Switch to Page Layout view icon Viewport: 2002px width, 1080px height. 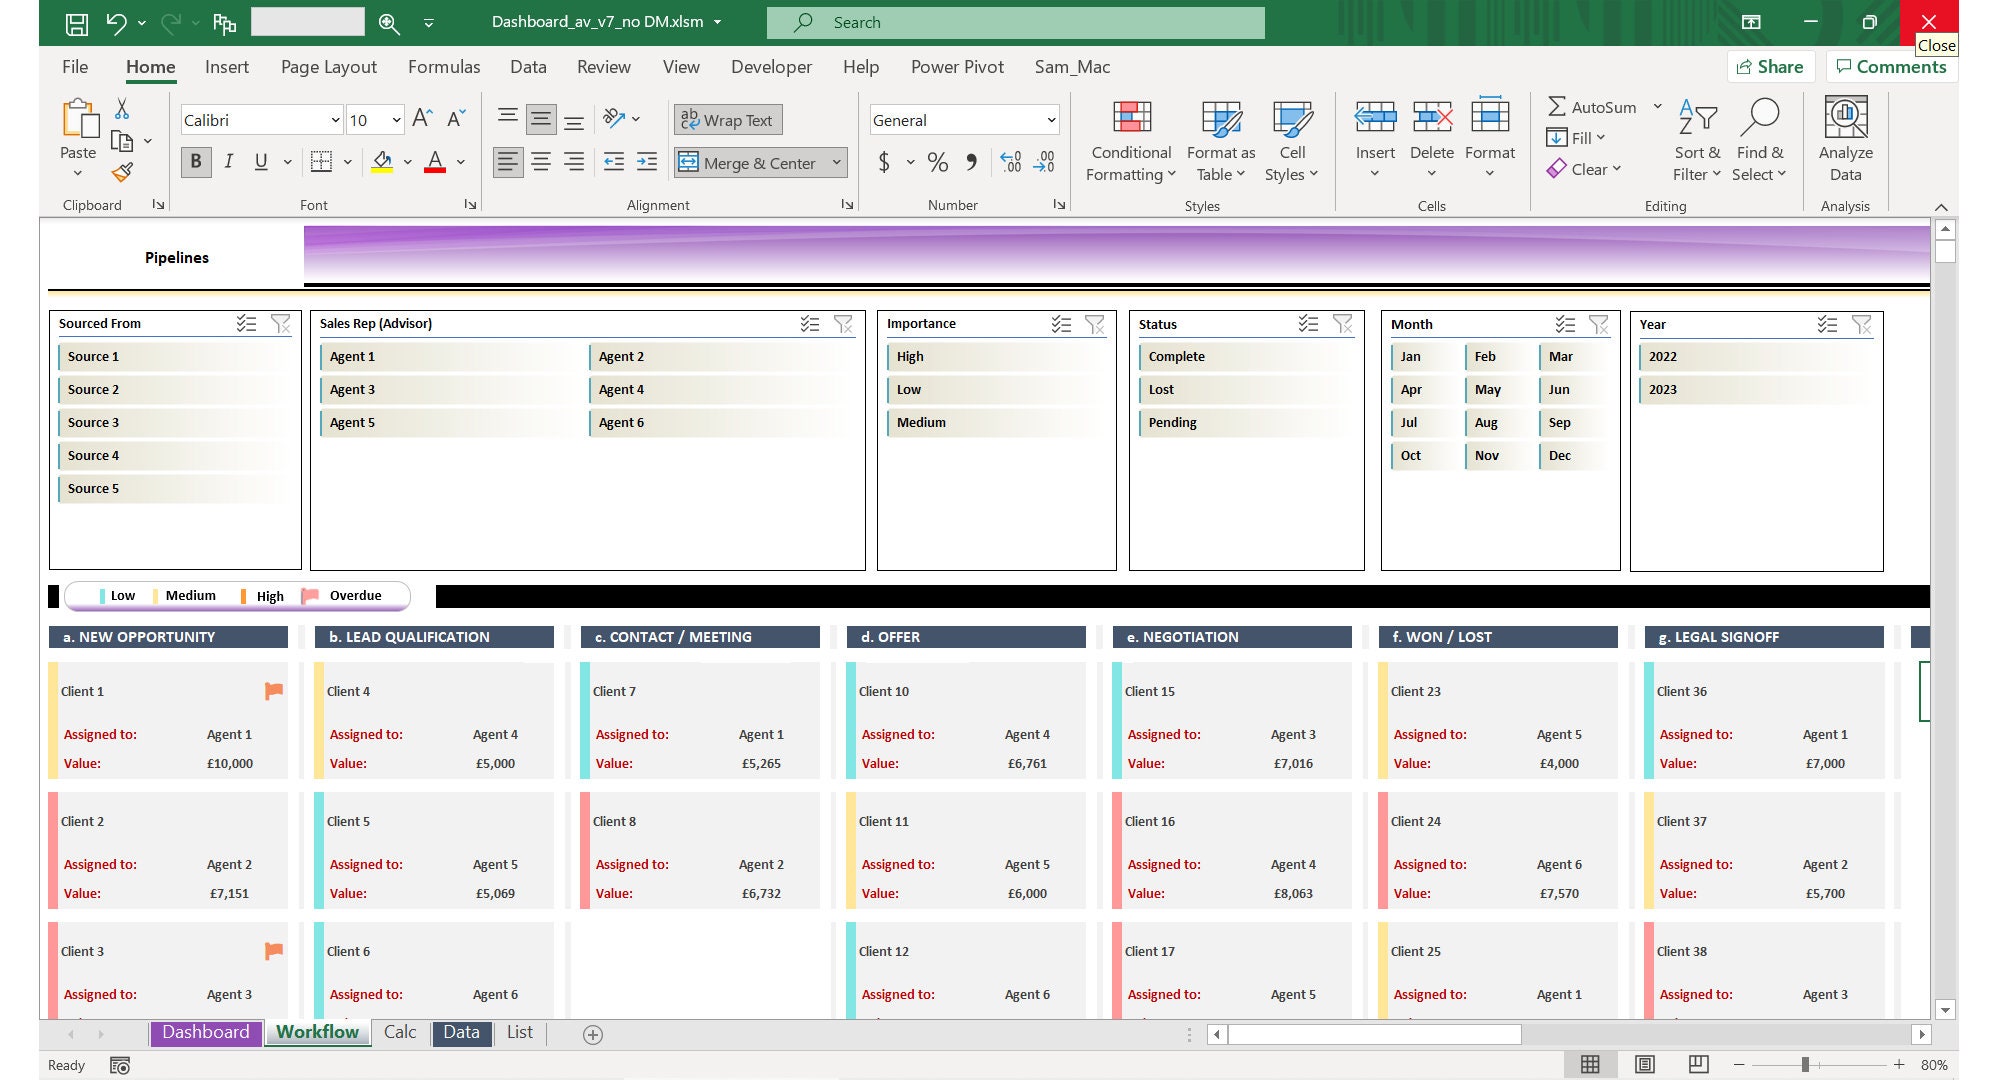tap(1645, 1064)
